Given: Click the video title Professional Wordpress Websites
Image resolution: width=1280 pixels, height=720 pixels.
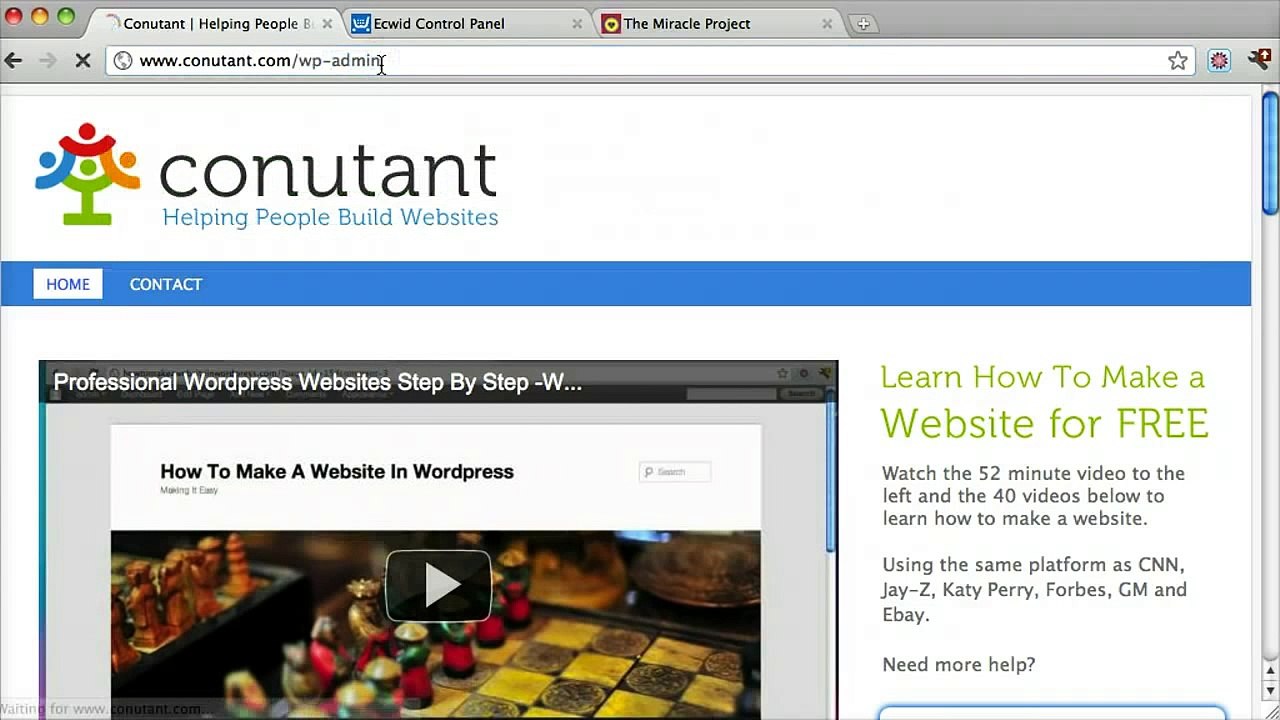Looking at the screenshot, I should (x=317, y=382).
